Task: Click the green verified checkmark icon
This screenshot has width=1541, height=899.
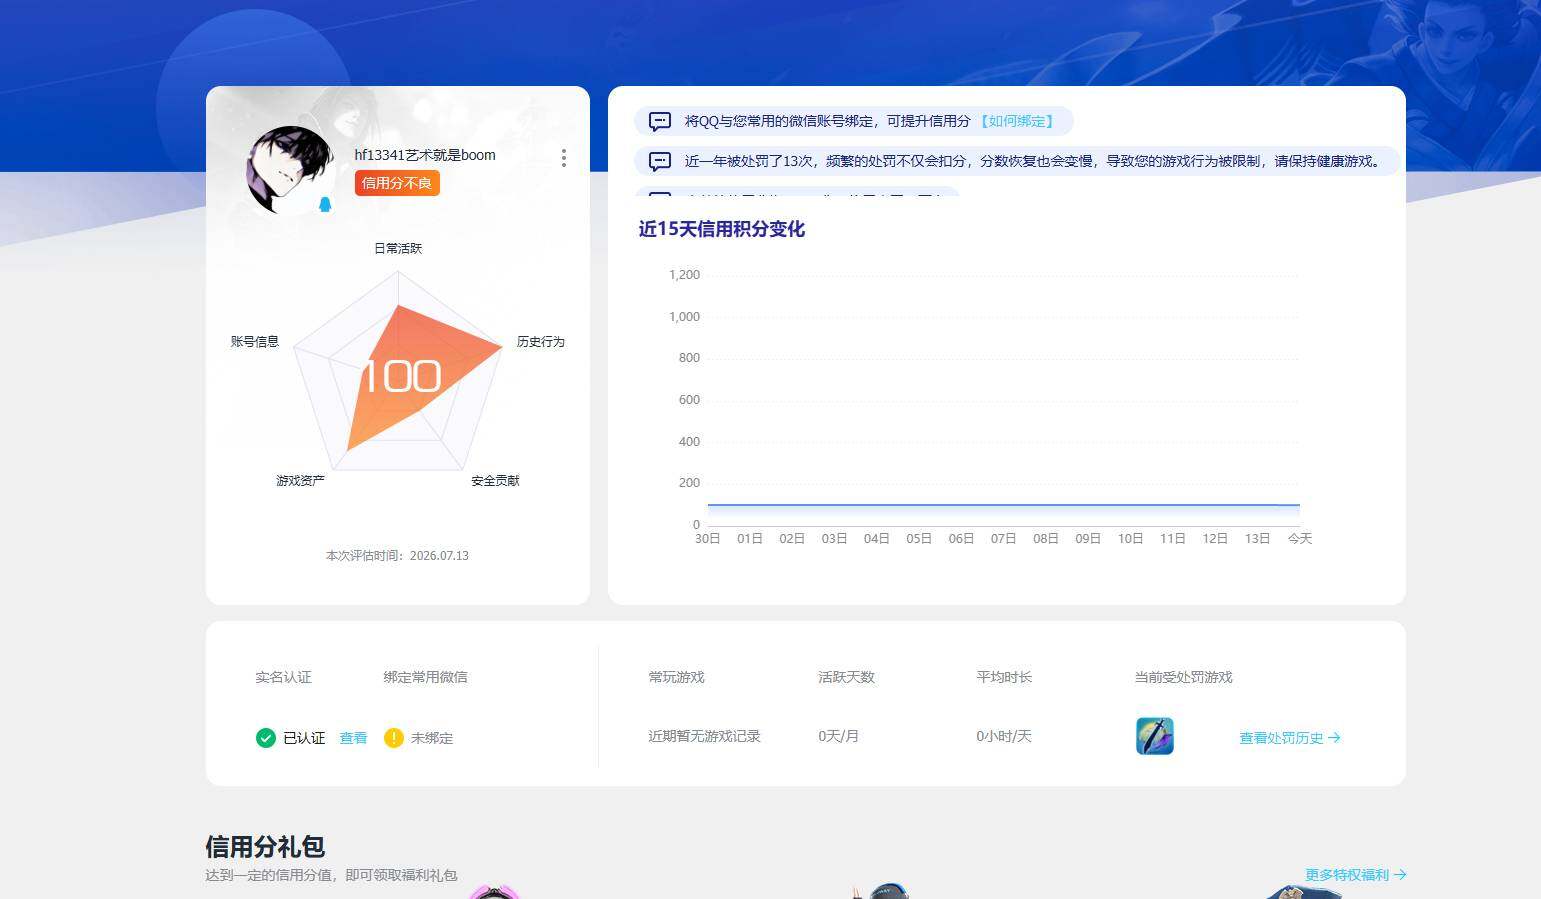Action: [x=265, y=738]
